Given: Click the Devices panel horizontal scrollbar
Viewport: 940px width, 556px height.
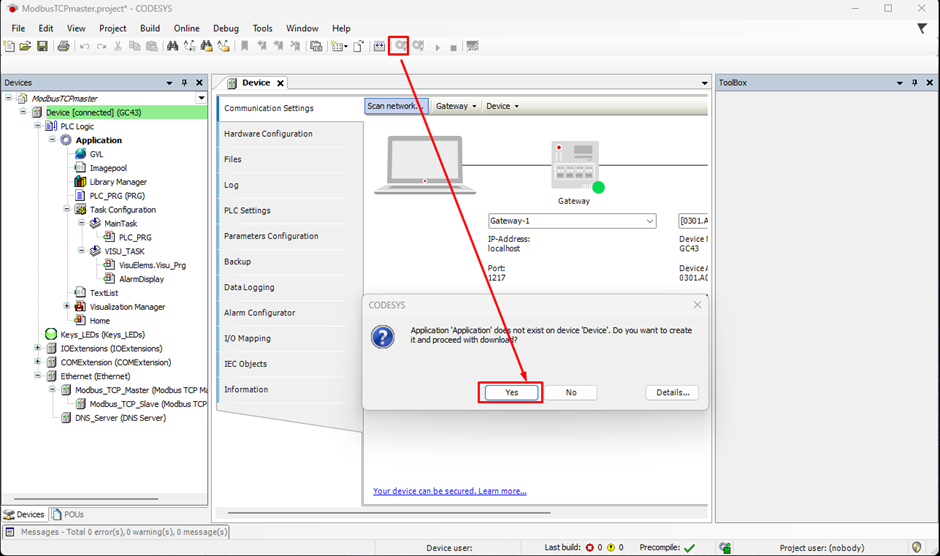Looking at the screenshot, I should click(86, 498).
